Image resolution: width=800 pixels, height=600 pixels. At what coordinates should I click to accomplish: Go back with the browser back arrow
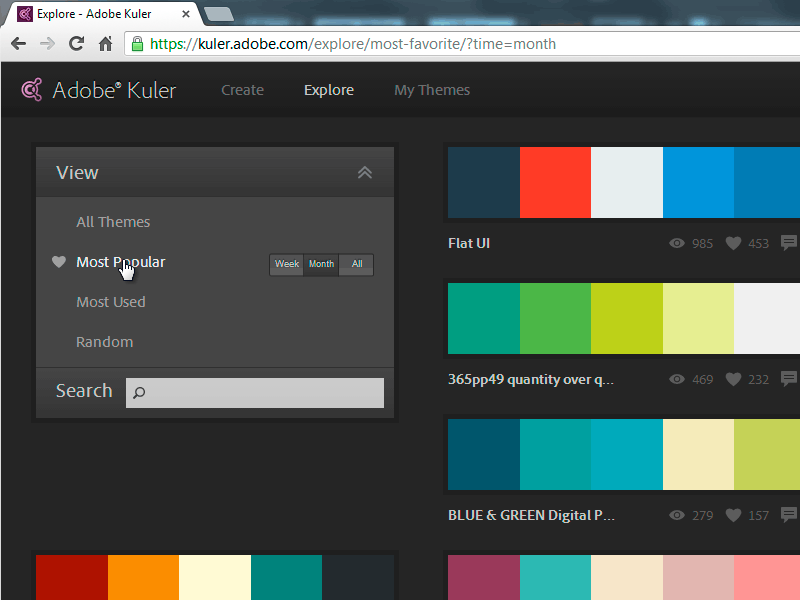tap(18, 44)
